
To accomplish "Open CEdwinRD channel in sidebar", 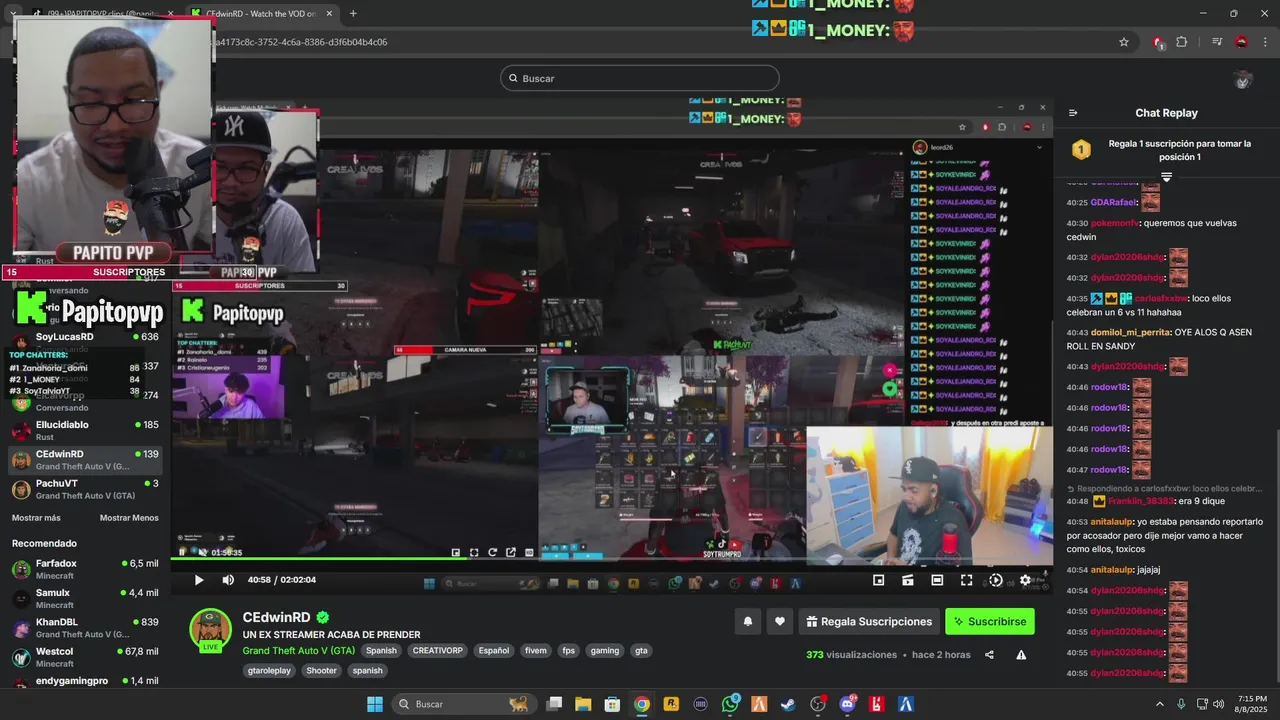I will point(85,460).
